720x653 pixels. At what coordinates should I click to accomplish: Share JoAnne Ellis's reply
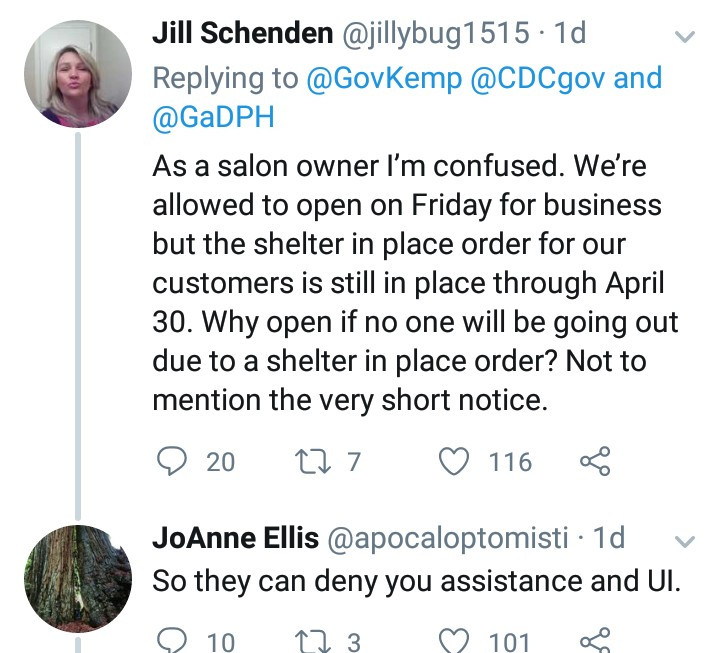click(594, 641)
